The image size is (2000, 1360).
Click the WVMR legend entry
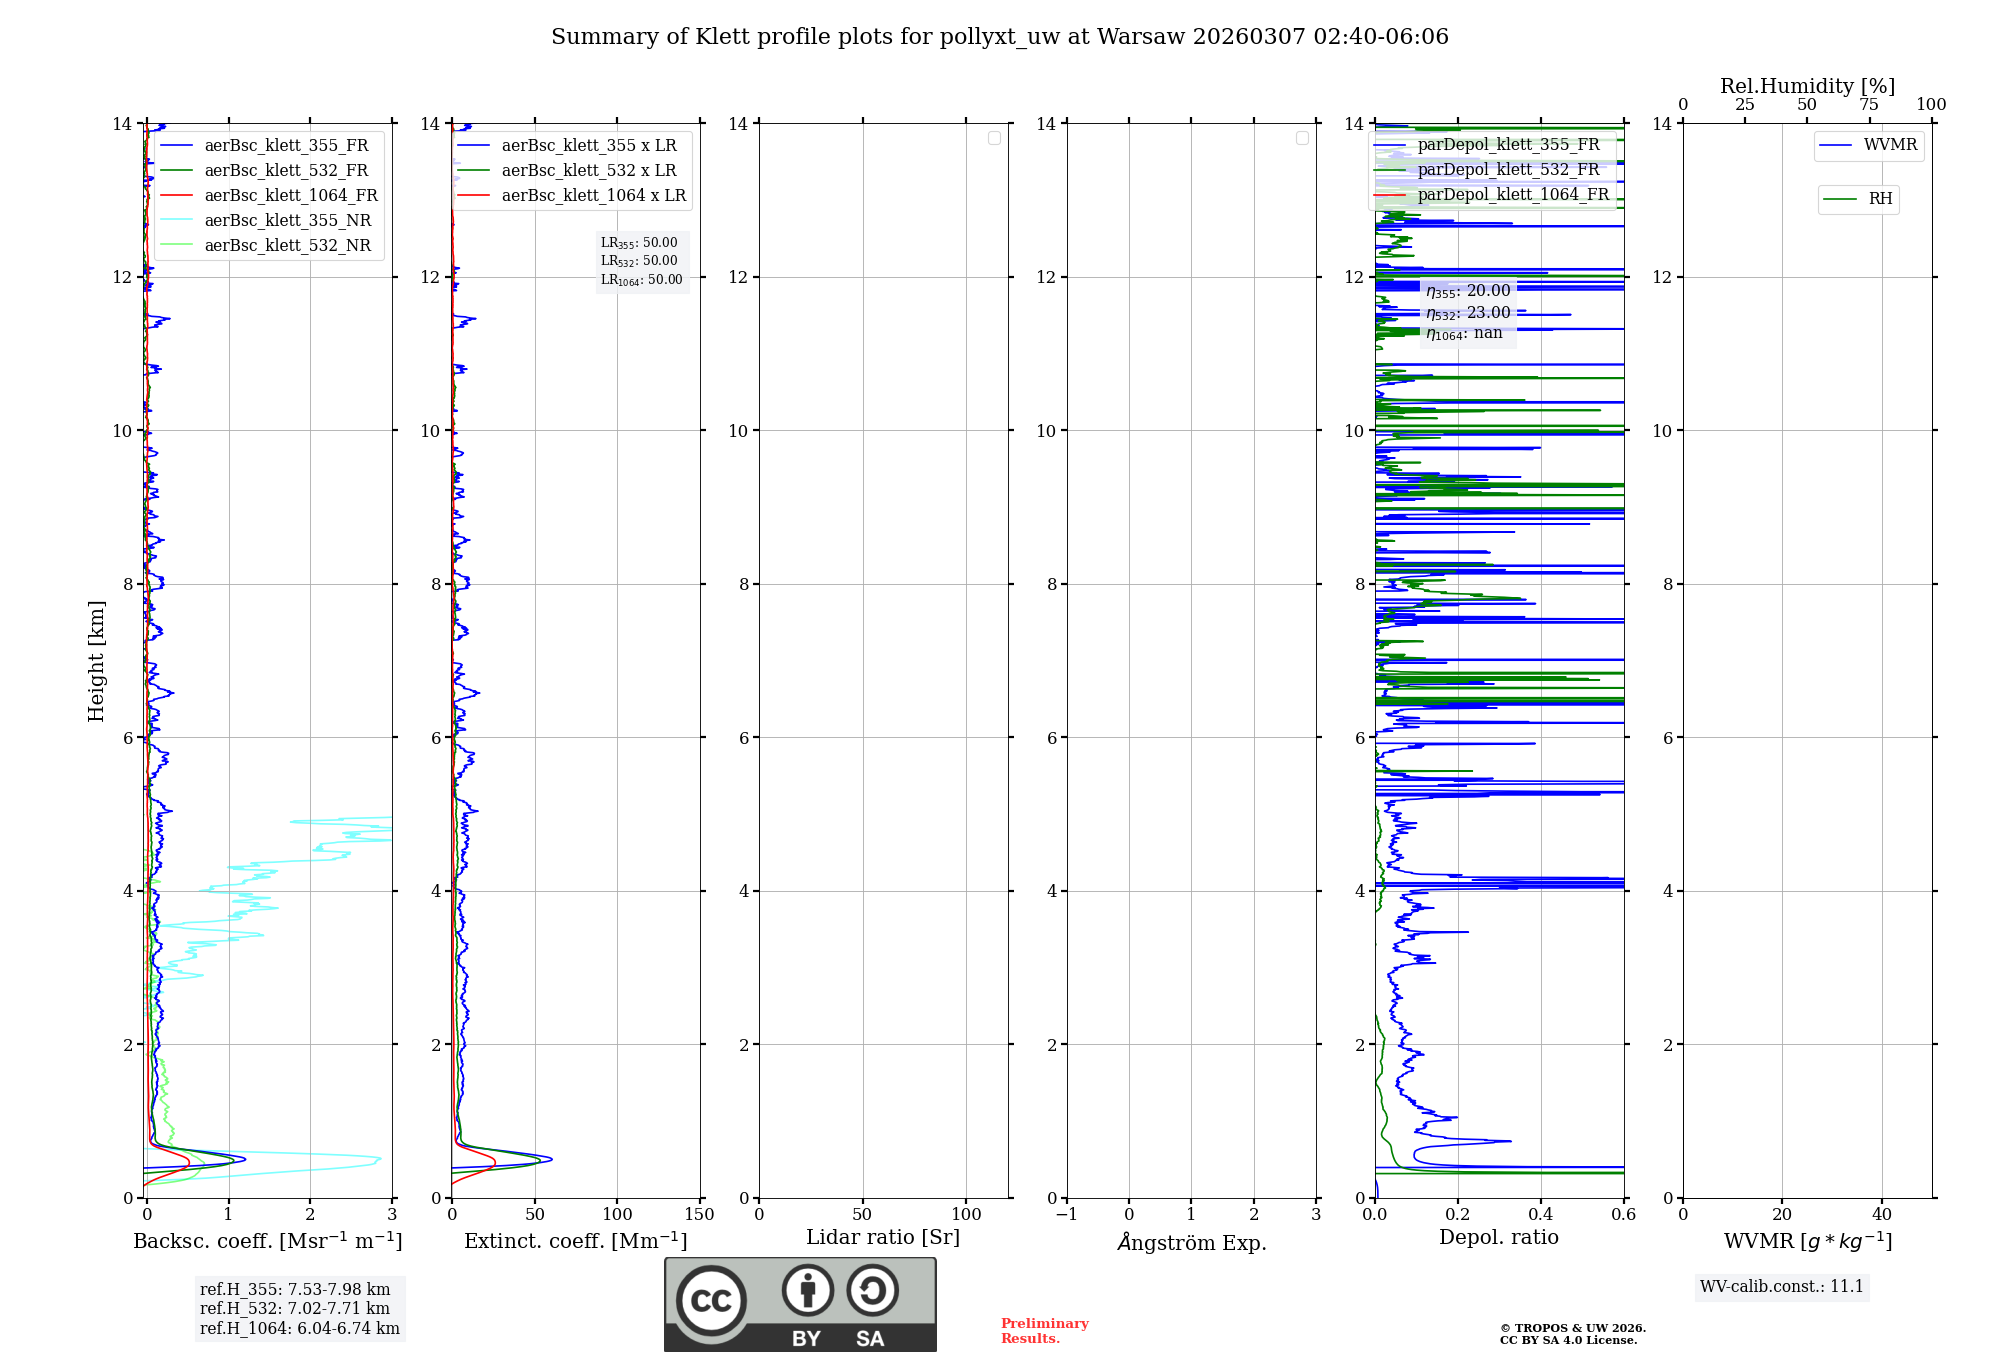pos(1889,145)
